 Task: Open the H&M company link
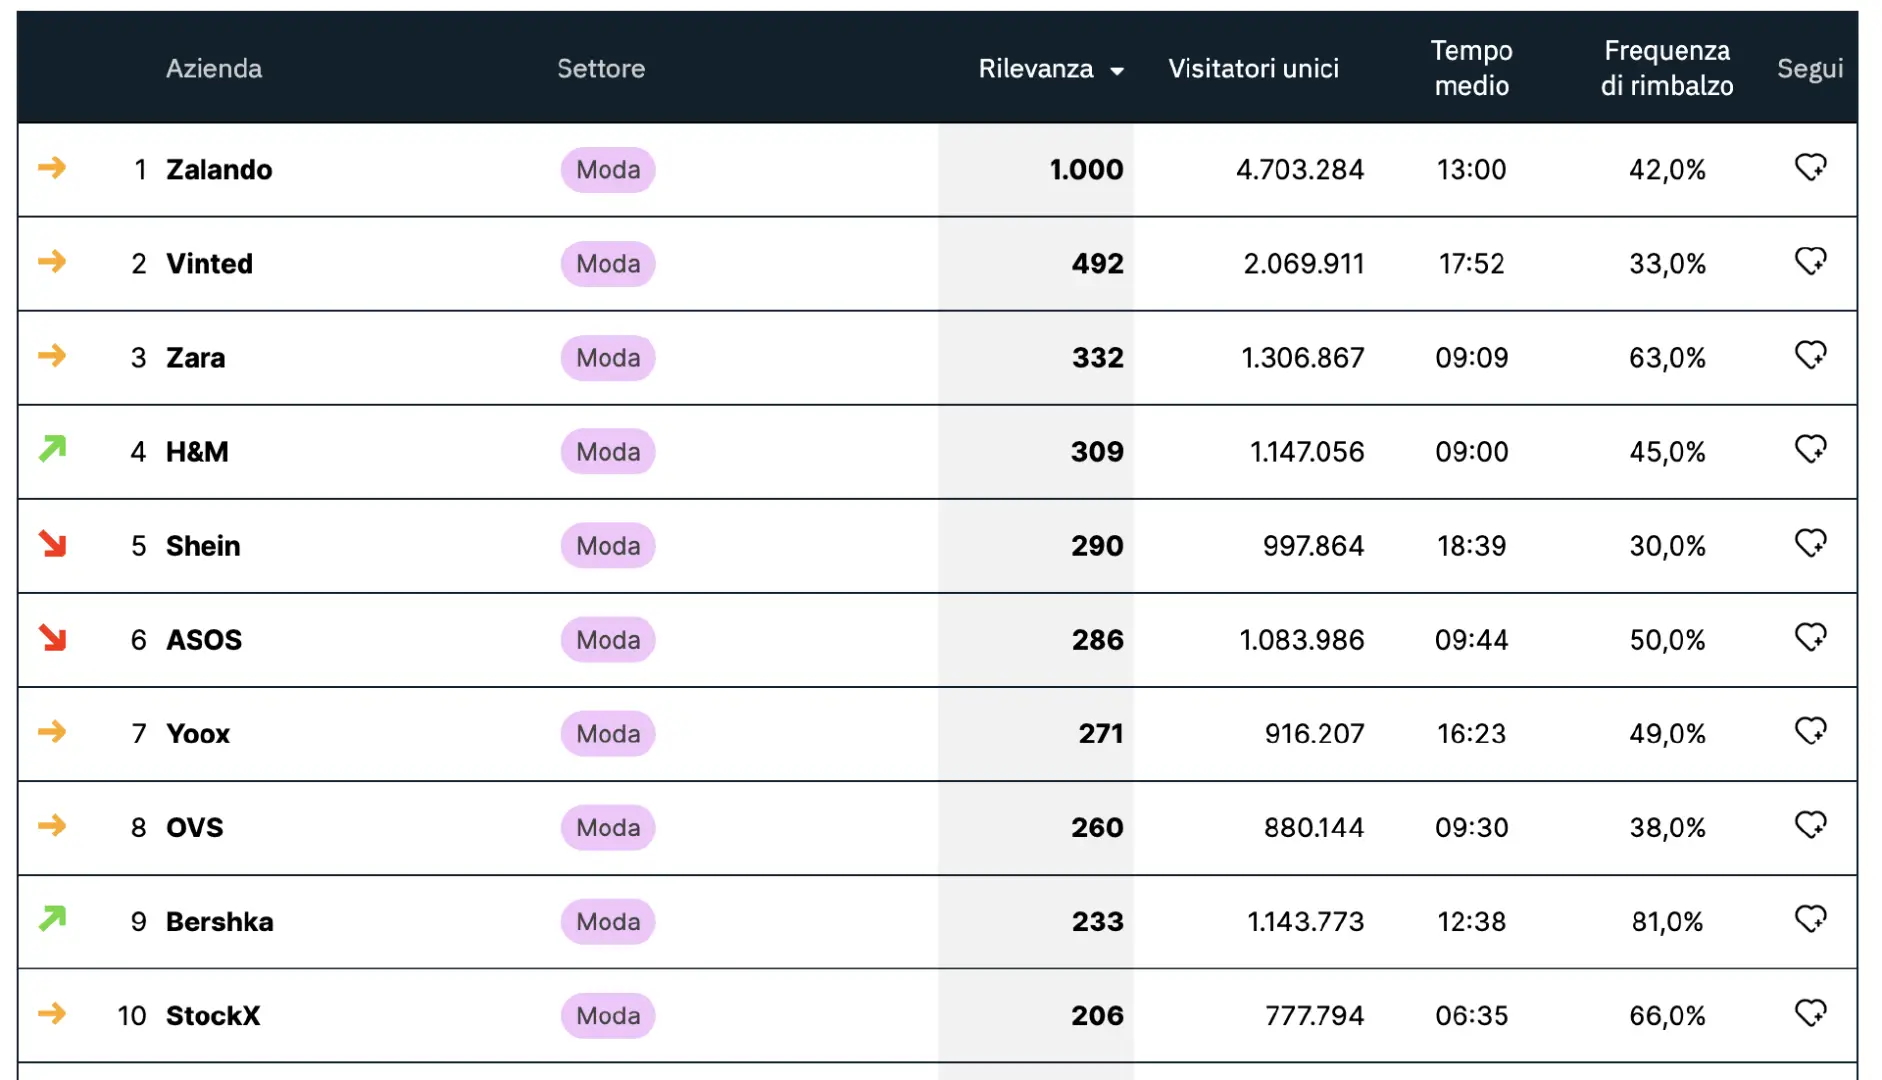pos(197,451)
